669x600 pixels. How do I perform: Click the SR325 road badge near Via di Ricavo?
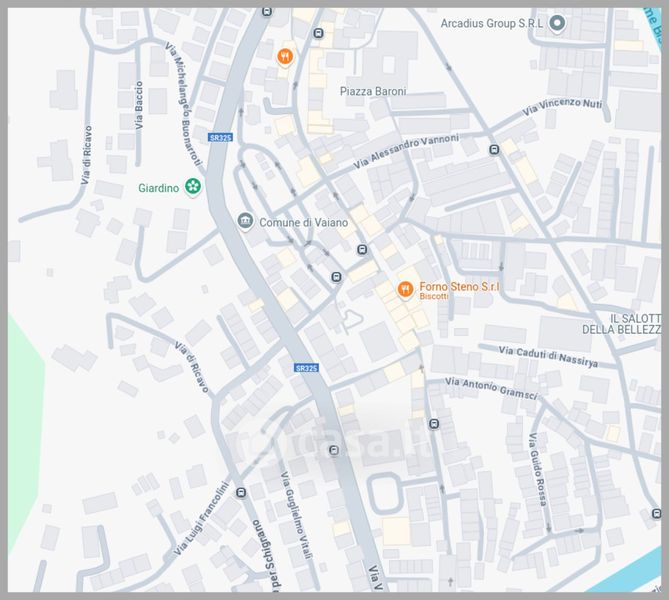[x=306, y=368]
